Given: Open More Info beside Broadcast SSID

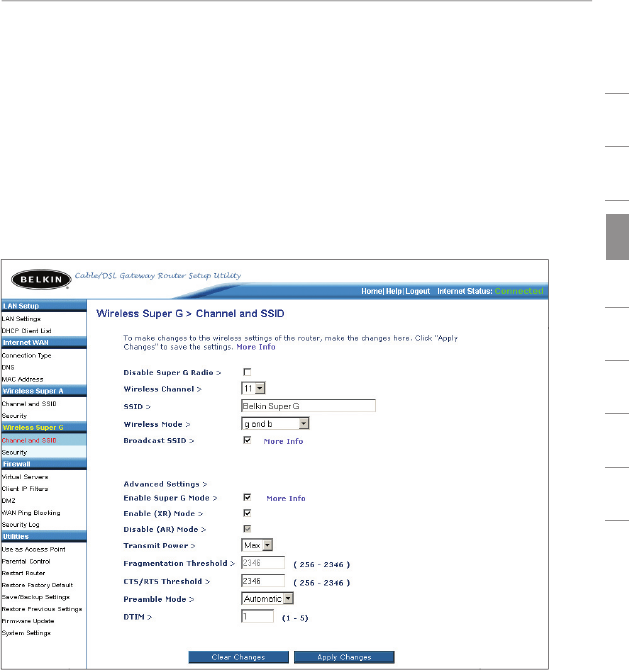Looking at the screenshot, I should (x=283, y=441).
